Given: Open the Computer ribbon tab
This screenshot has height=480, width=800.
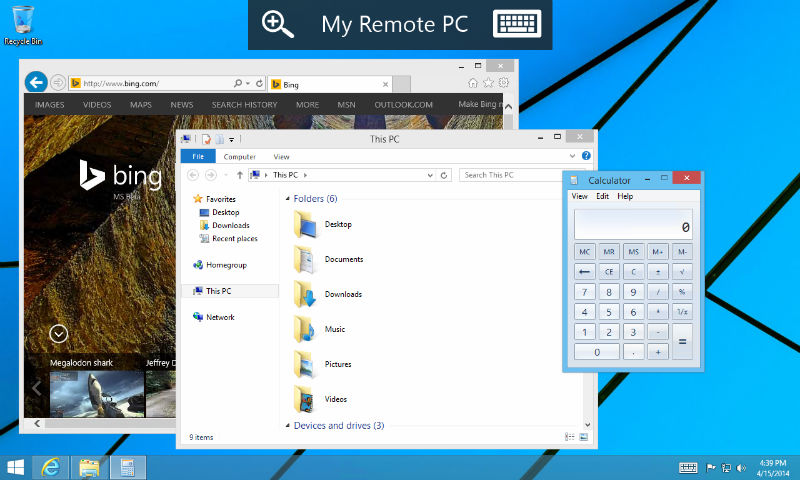Looking at the screenshot, I should click(239, 157).
